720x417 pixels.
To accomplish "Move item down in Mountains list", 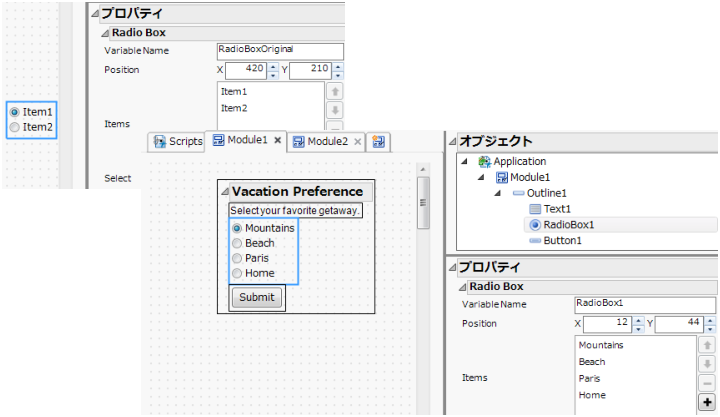I will click(707, 364).
